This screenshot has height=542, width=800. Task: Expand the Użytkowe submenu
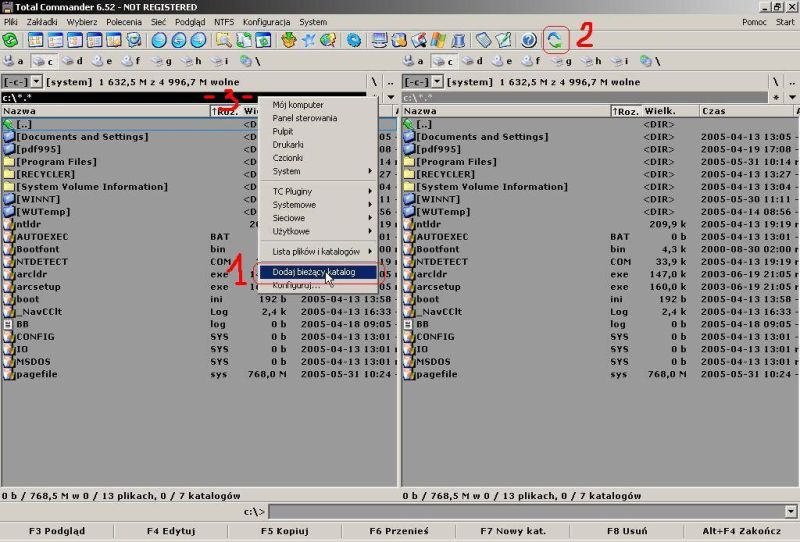pos(318,231)
